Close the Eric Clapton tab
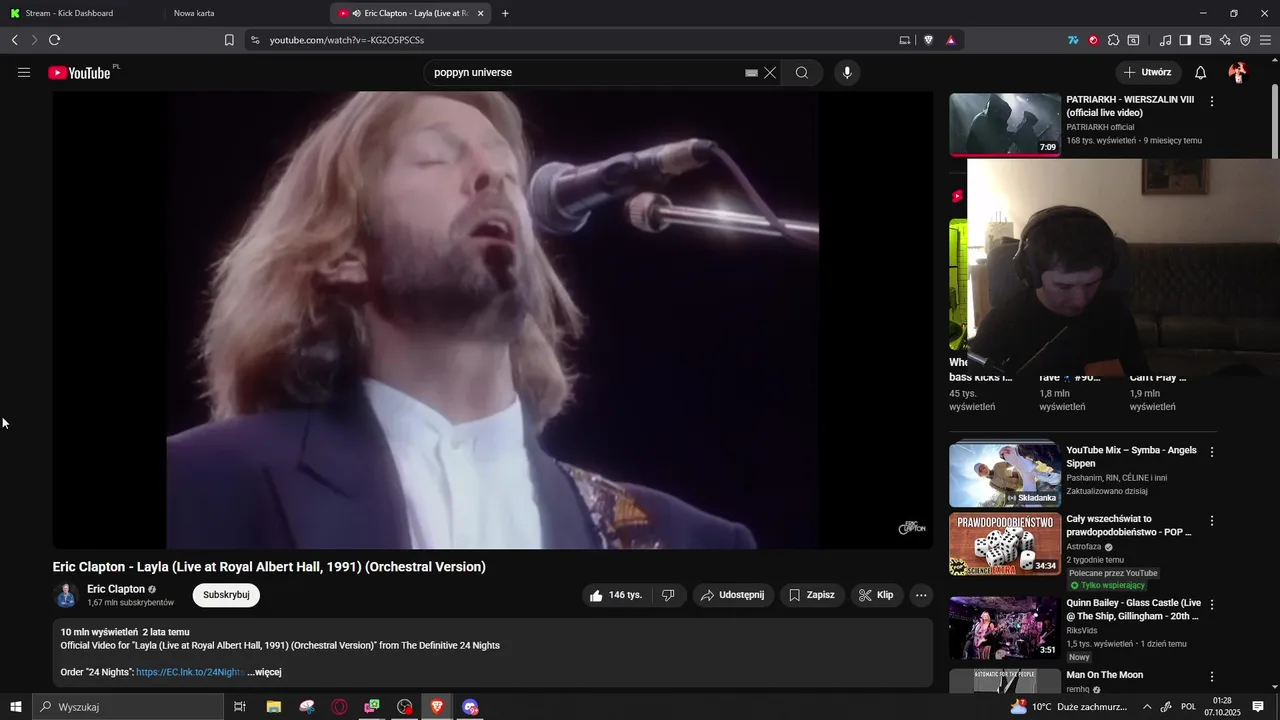 click(481, 13)
